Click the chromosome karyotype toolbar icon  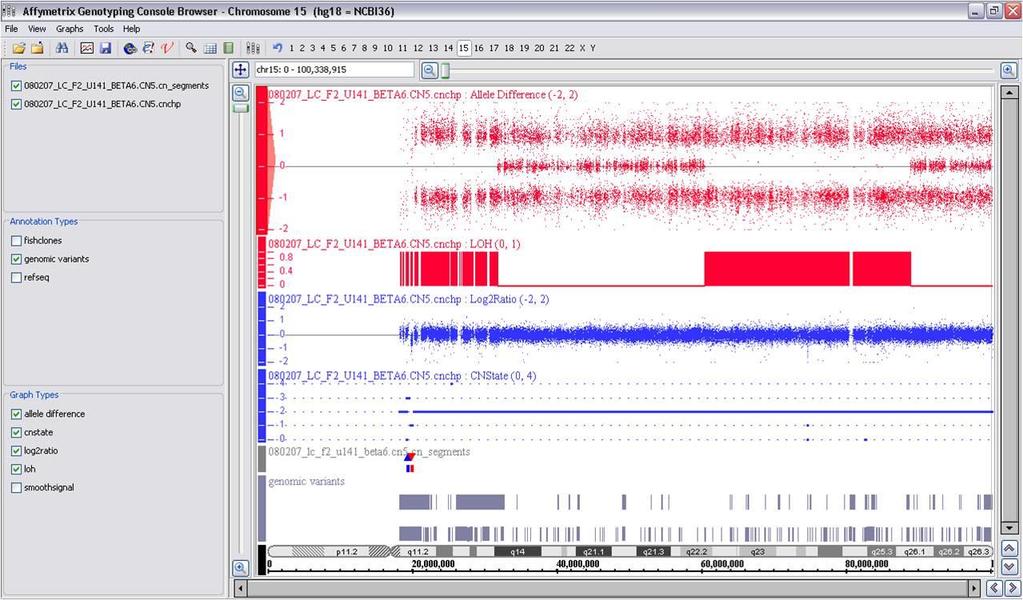coord(253,48)
